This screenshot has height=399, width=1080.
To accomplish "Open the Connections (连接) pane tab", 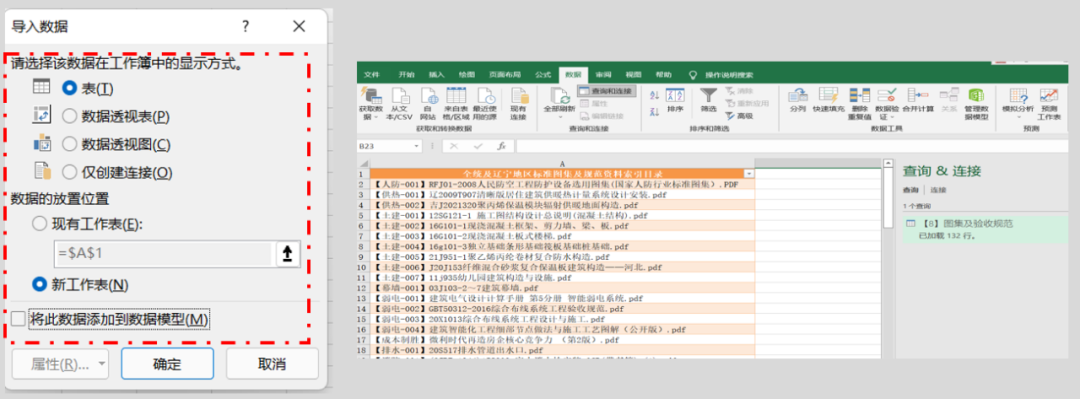I will tap(938, 190).
